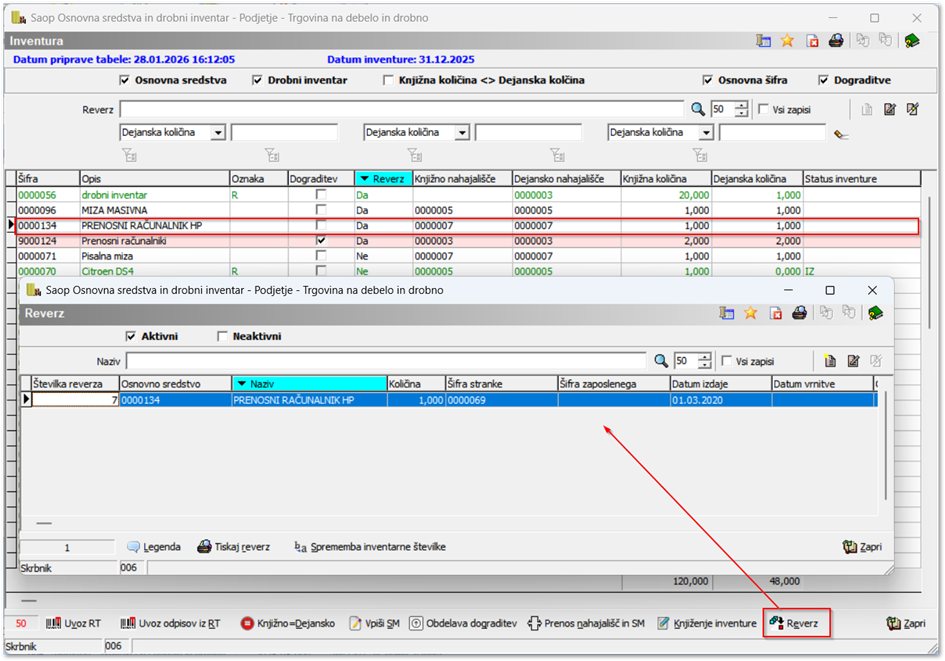Viewport: 945px width, 661px height.
Task: Click the printer icon in Inventura header
Action: point(836,41)
